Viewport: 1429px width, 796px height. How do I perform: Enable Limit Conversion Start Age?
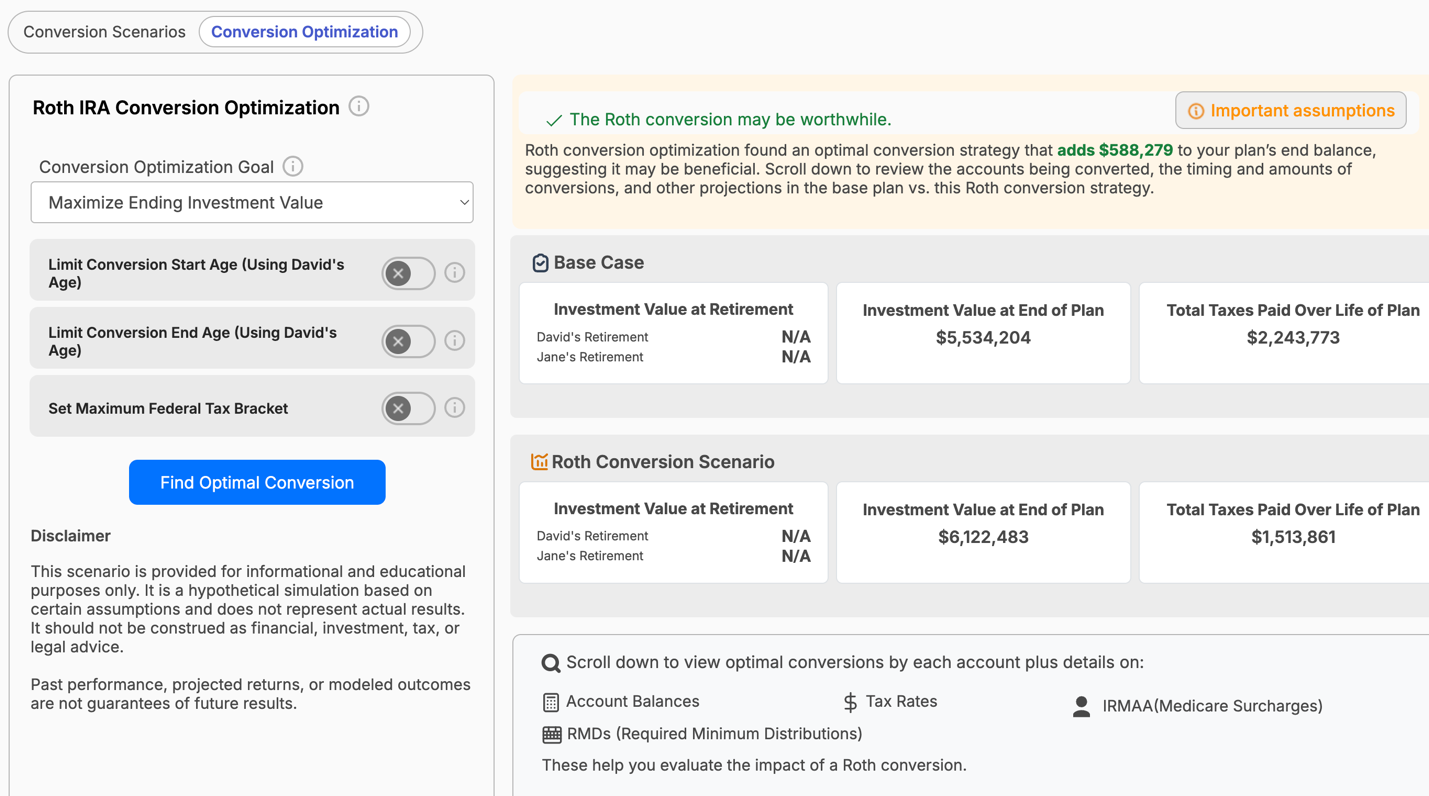tap(408, 272)
